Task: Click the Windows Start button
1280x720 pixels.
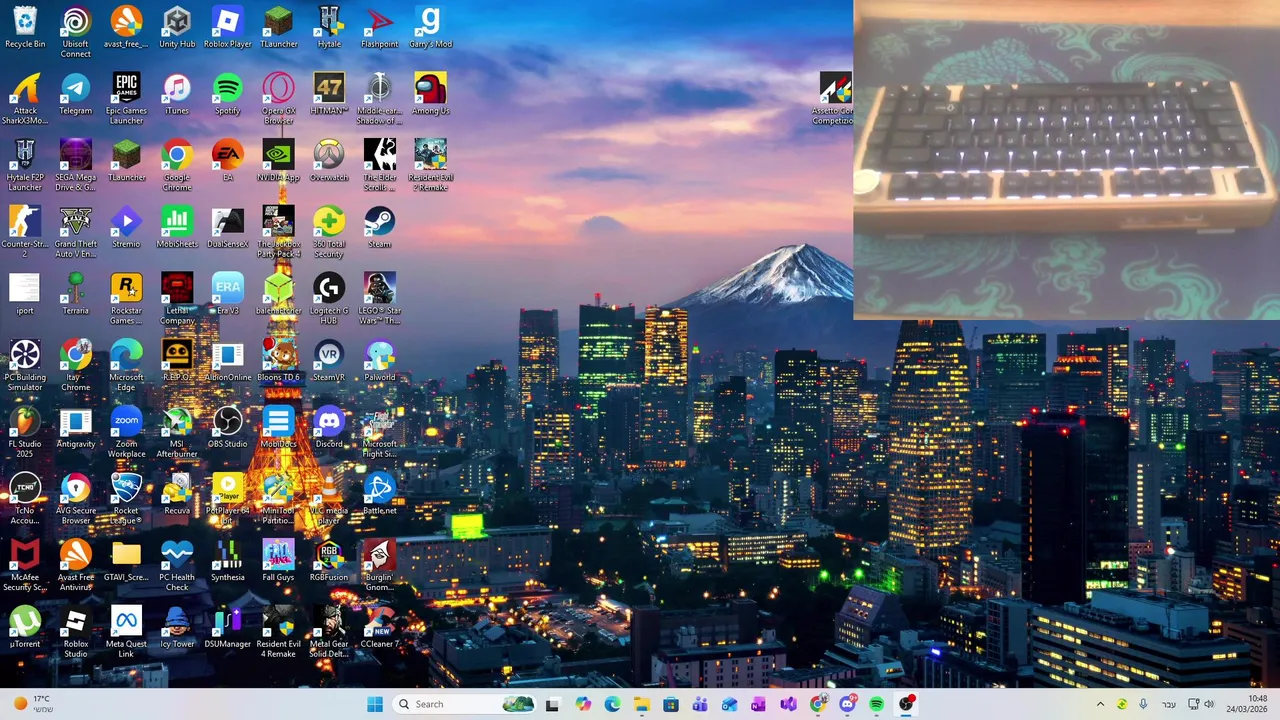Action: 375,704
